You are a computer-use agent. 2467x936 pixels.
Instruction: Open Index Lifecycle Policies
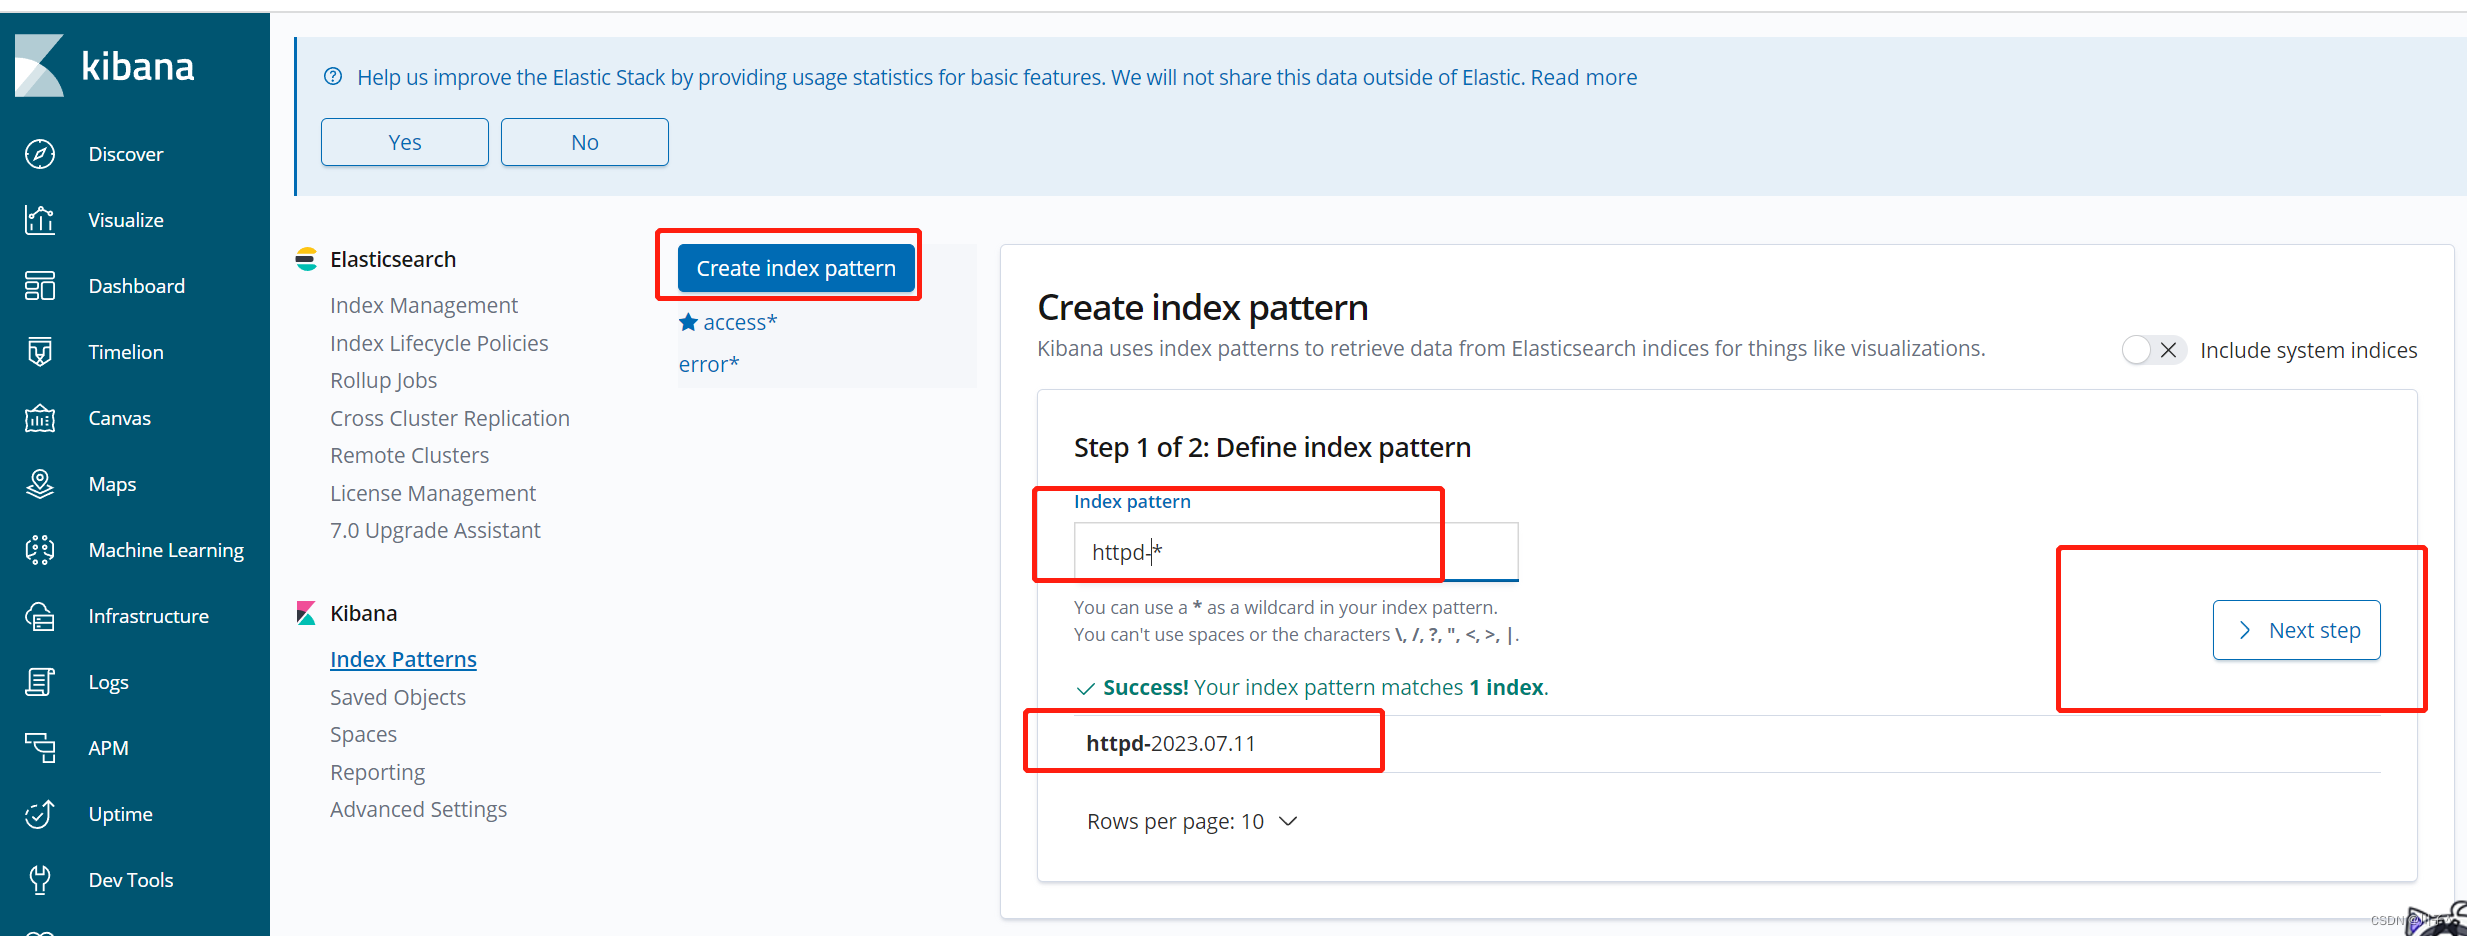pos(439,343)
